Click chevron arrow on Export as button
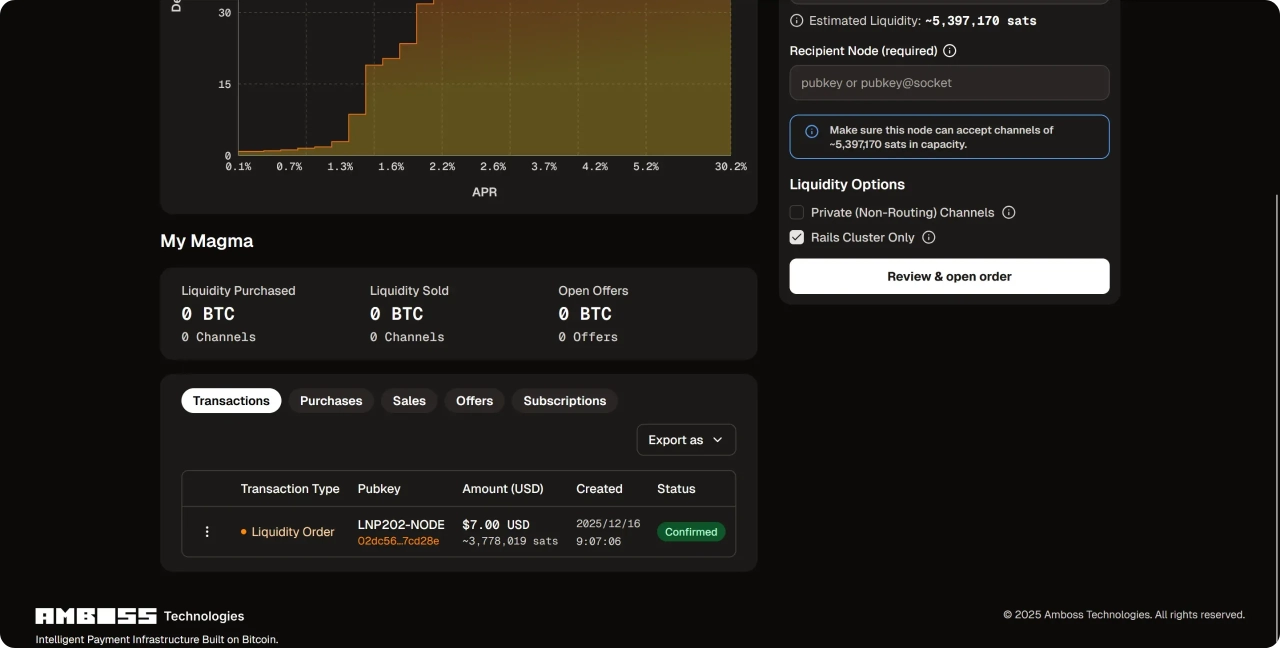1280x648 pixels. pyautogui.click(x=717, y=440)
